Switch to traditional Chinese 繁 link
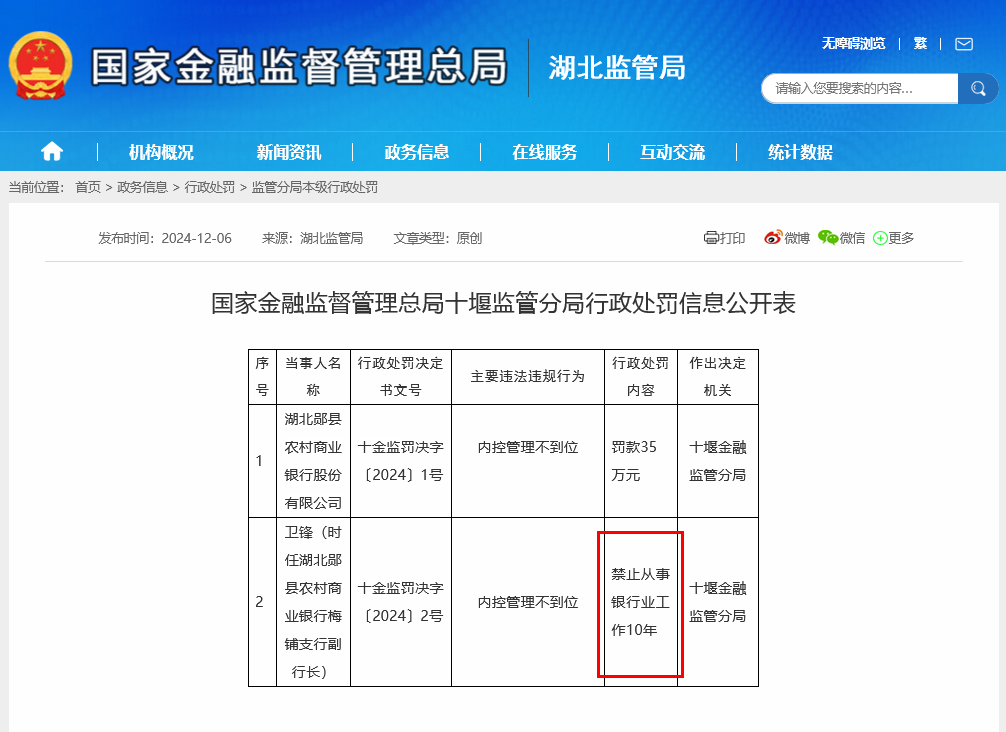Image resolution: width=1006 pixels, height=732 pixels. click(x=920, y=43)
